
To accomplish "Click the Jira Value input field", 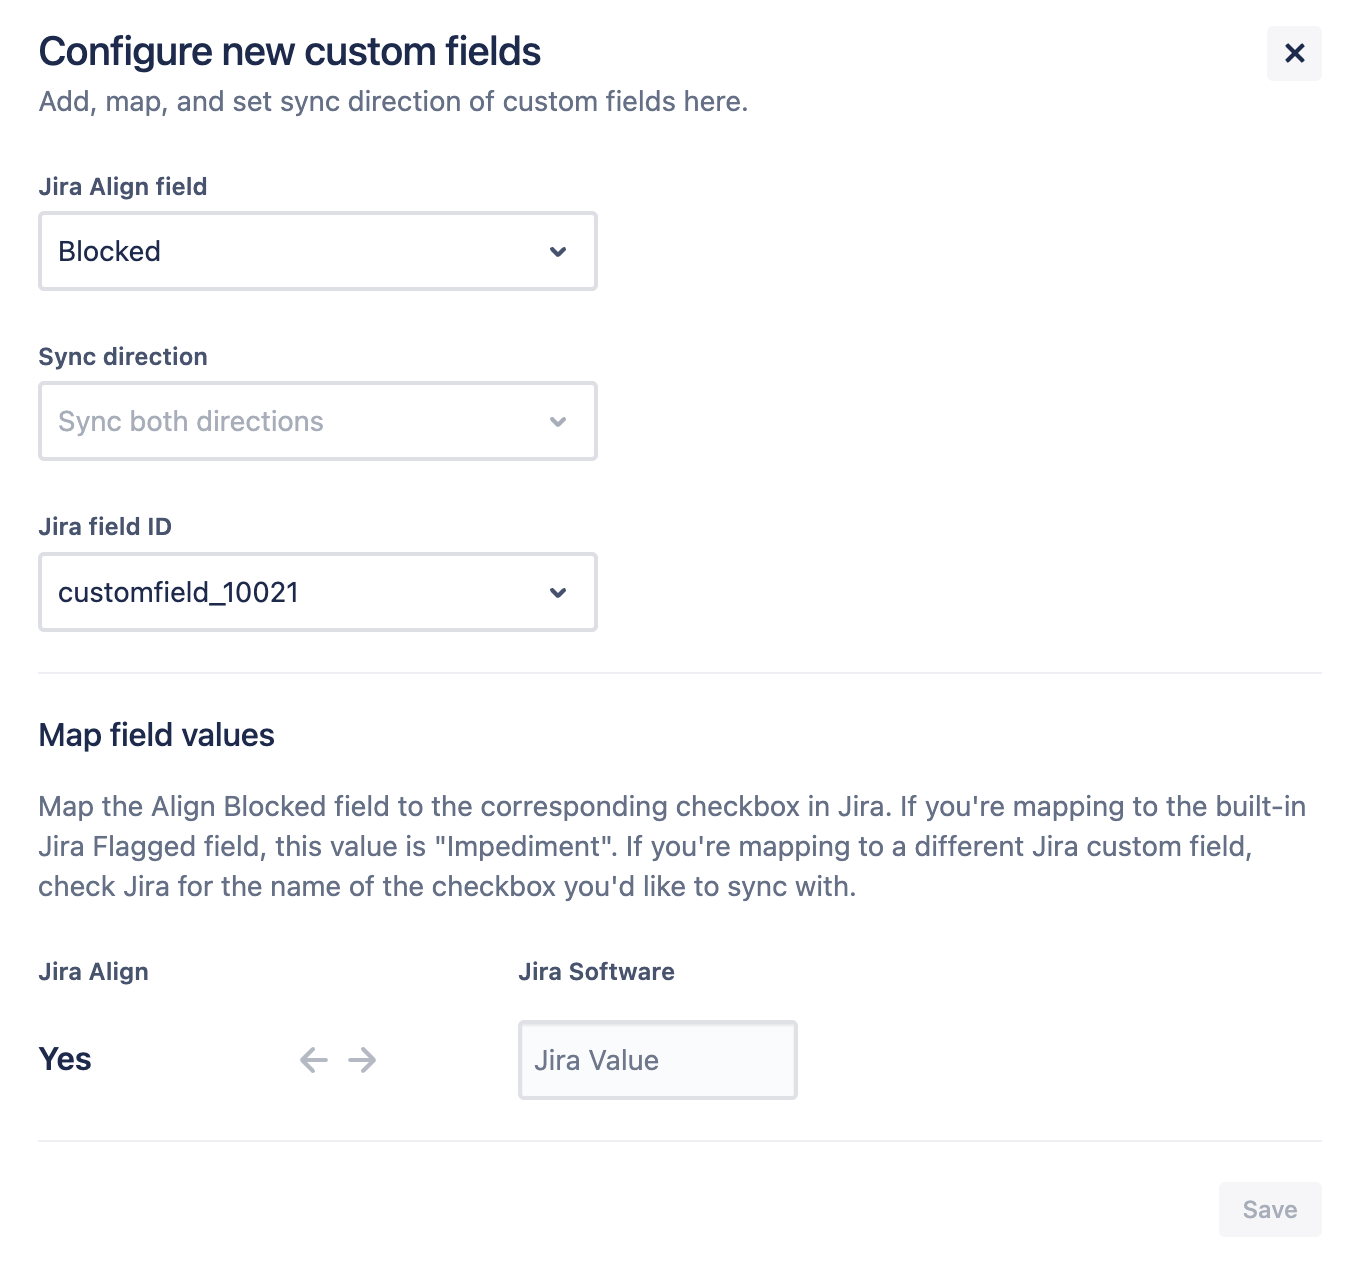I will (x=656, y=1059).
